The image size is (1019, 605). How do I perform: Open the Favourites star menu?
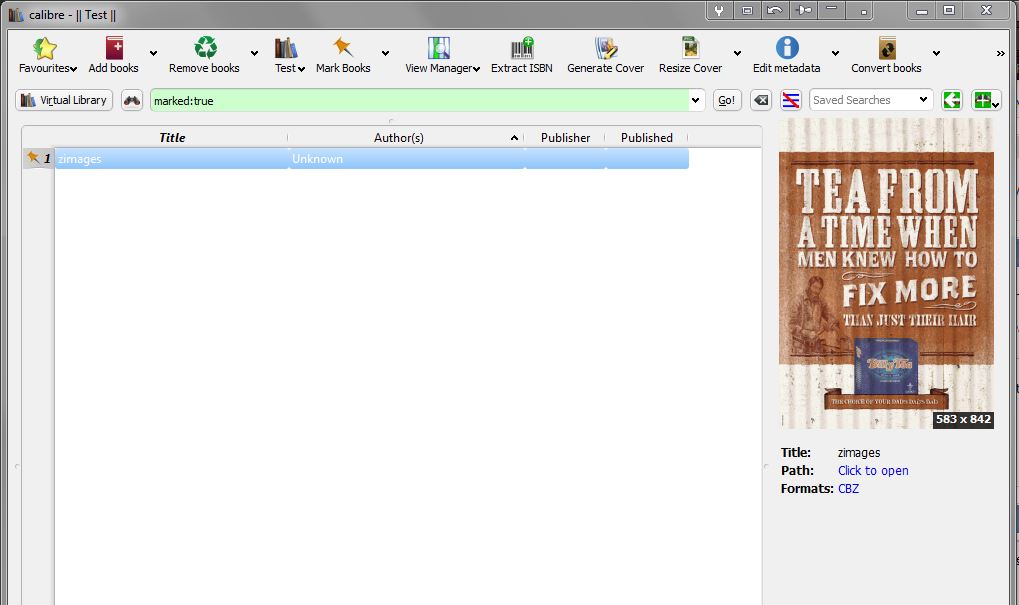tap(44, 48)
